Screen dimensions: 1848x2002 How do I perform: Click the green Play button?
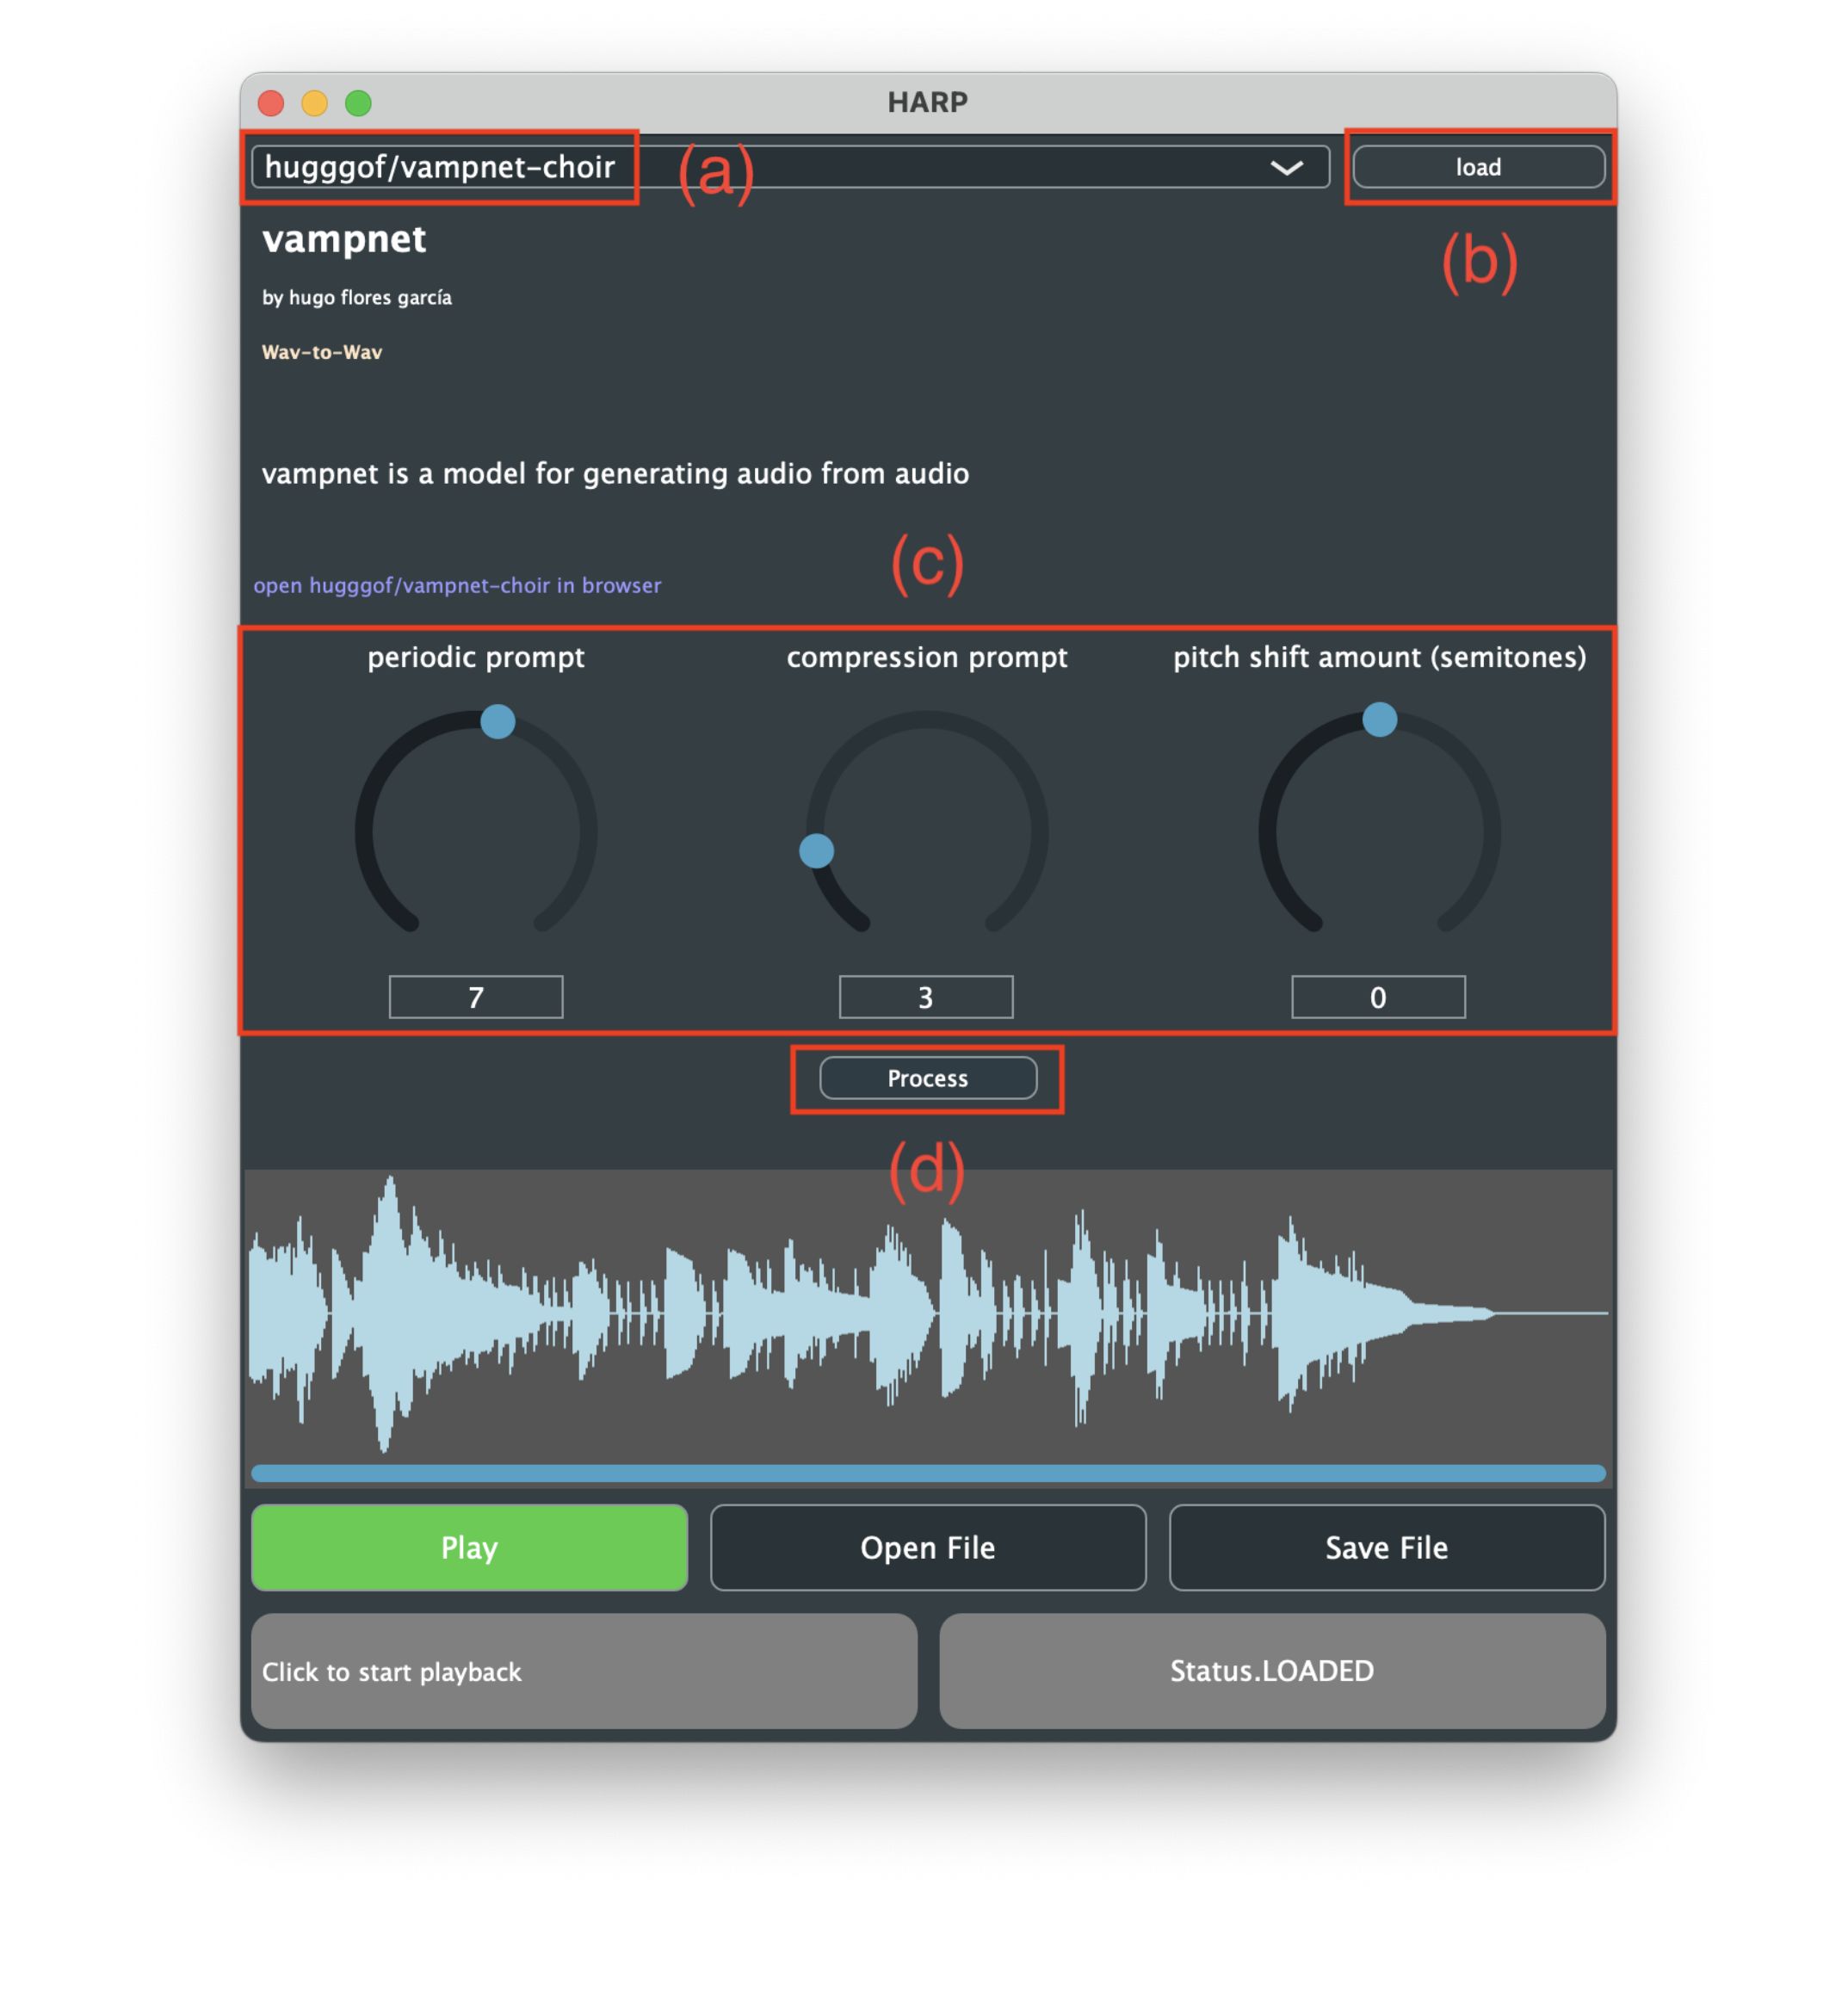coord(469,1547)
